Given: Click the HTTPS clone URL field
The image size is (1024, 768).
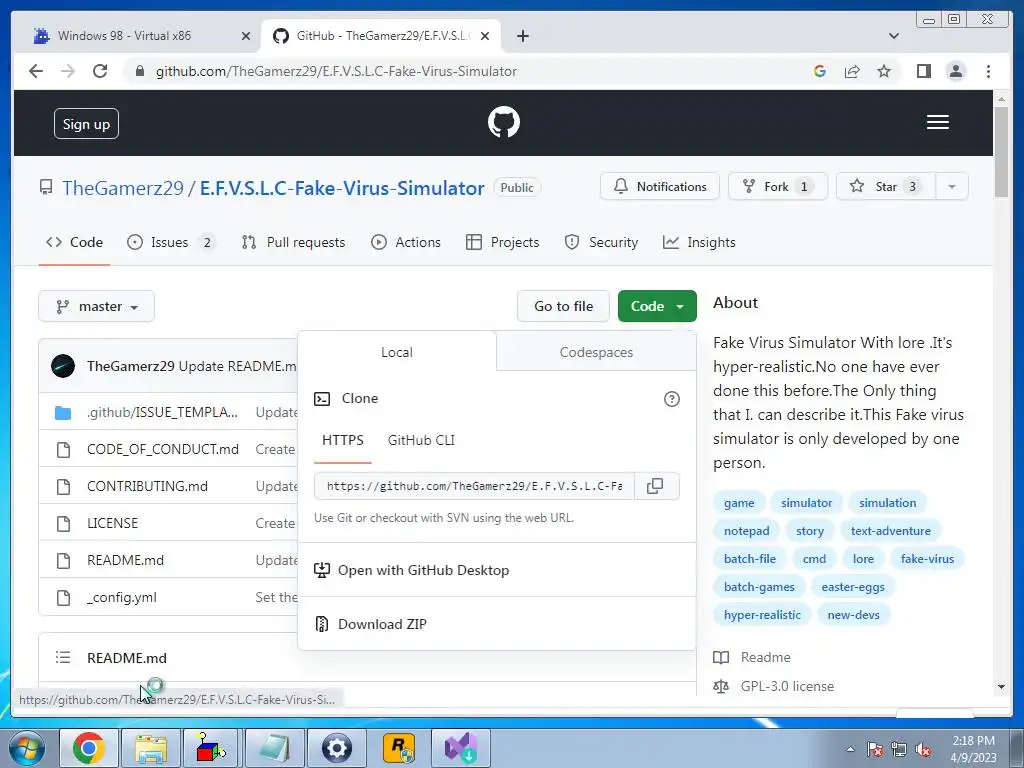Looking at the screenshot, I should [x=474, y=486].
